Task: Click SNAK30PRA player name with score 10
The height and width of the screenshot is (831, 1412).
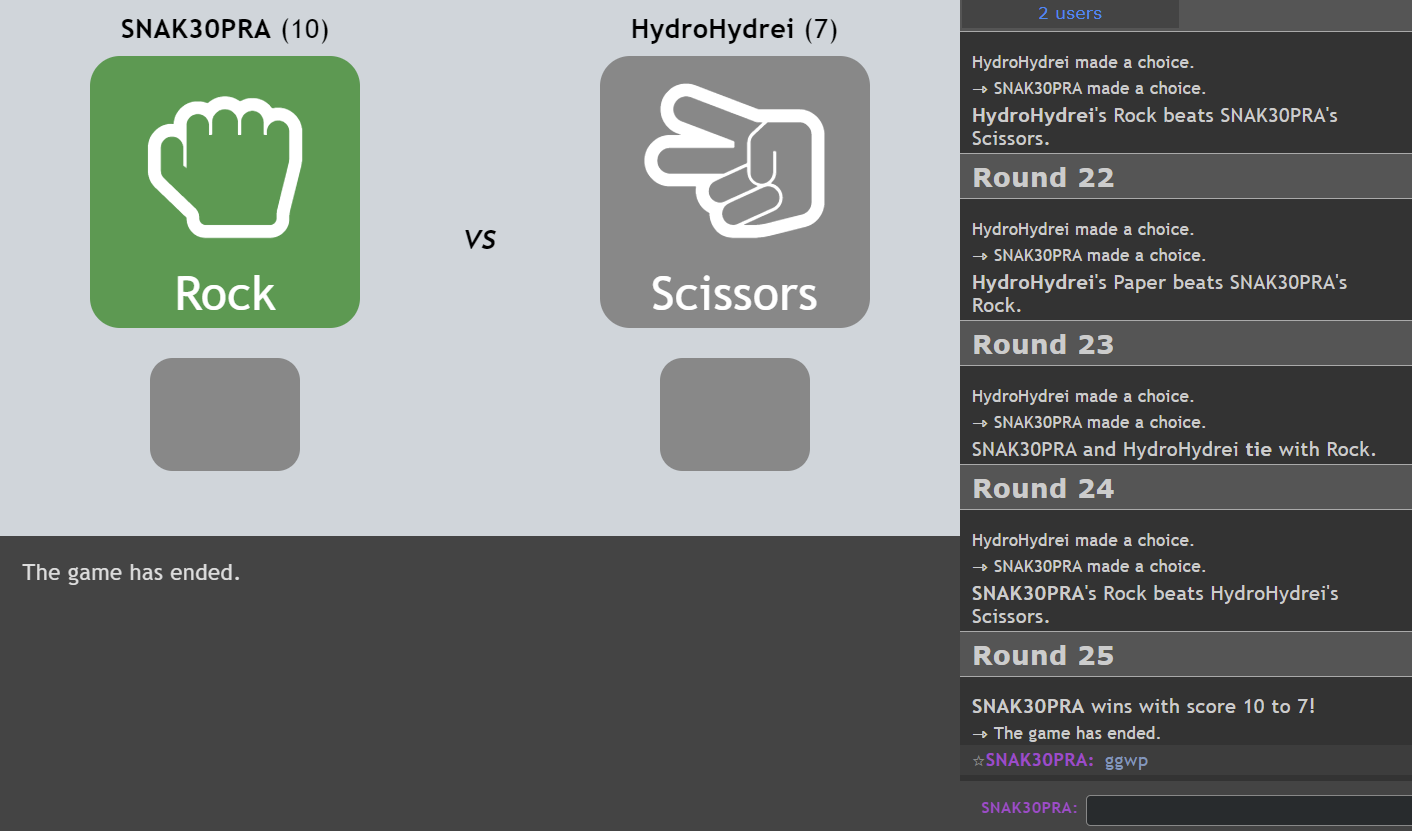Action: pos(225,30)
